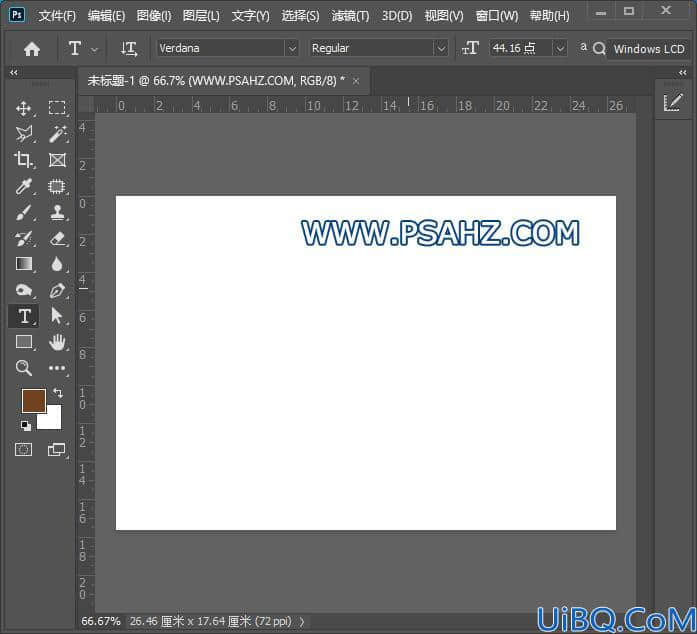
Task: Select the History Brush tool
Action: [24, 239]
